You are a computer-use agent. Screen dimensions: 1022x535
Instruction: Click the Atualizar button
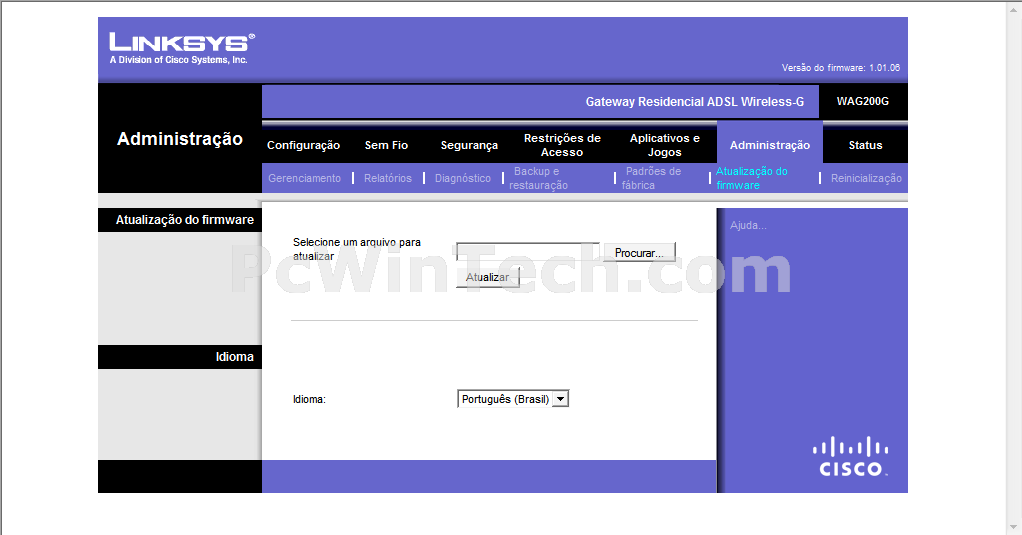pyautogui.click(x=488, y=277)
